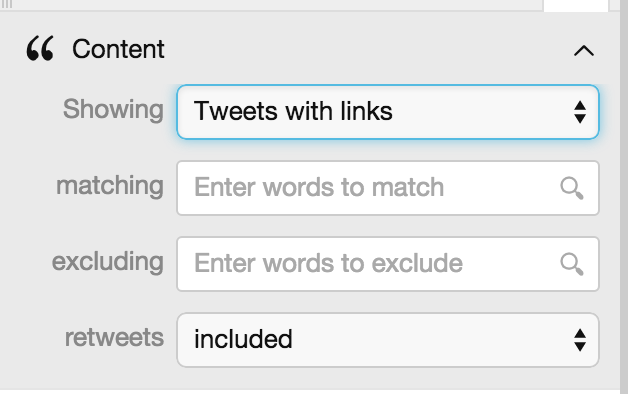The height and width of the screenshot is (394, 628).
Task: Click the white box at the top-right corner
Action: tap(576, 6)
